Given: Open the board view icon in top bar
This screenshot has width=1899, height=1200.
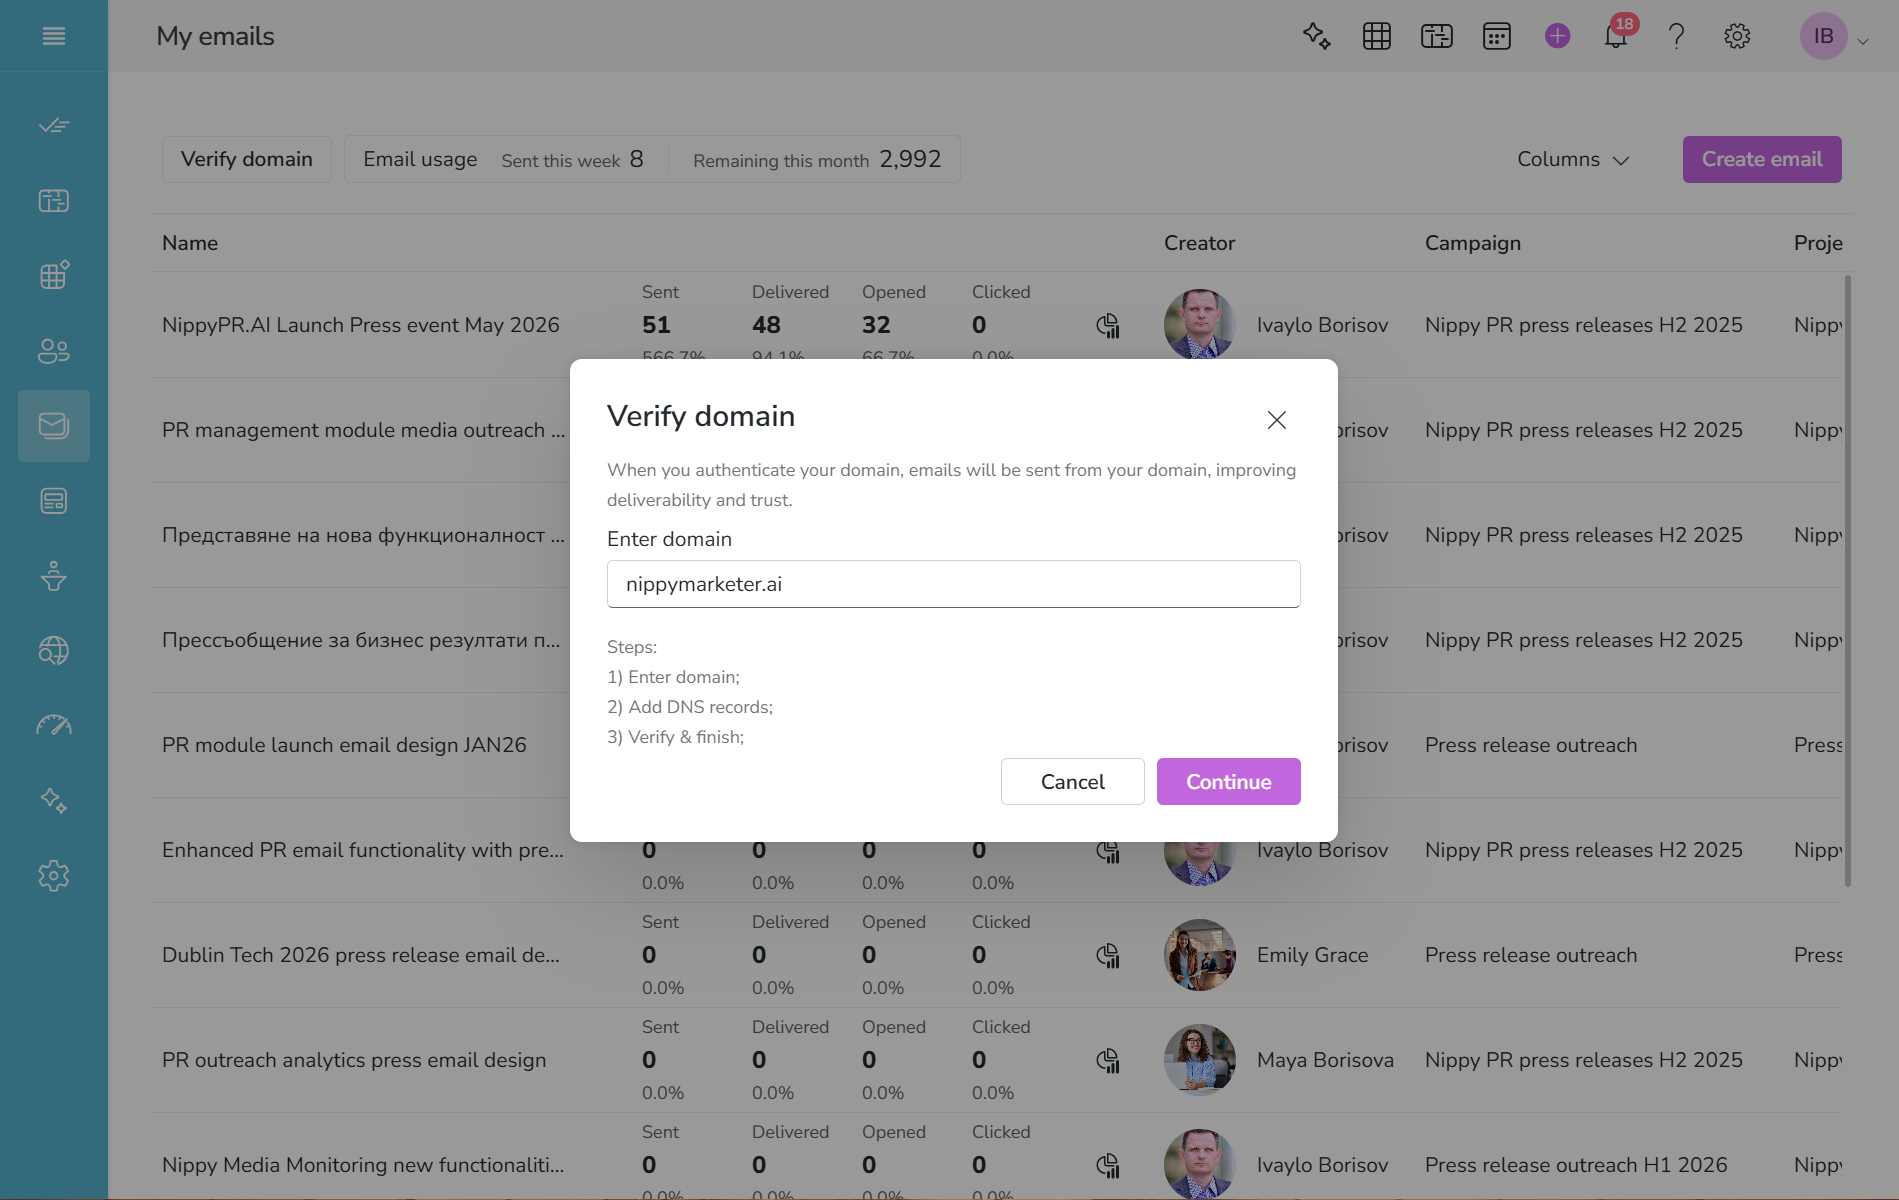Looking at the screenshot, I should (x=1437, y=36).
